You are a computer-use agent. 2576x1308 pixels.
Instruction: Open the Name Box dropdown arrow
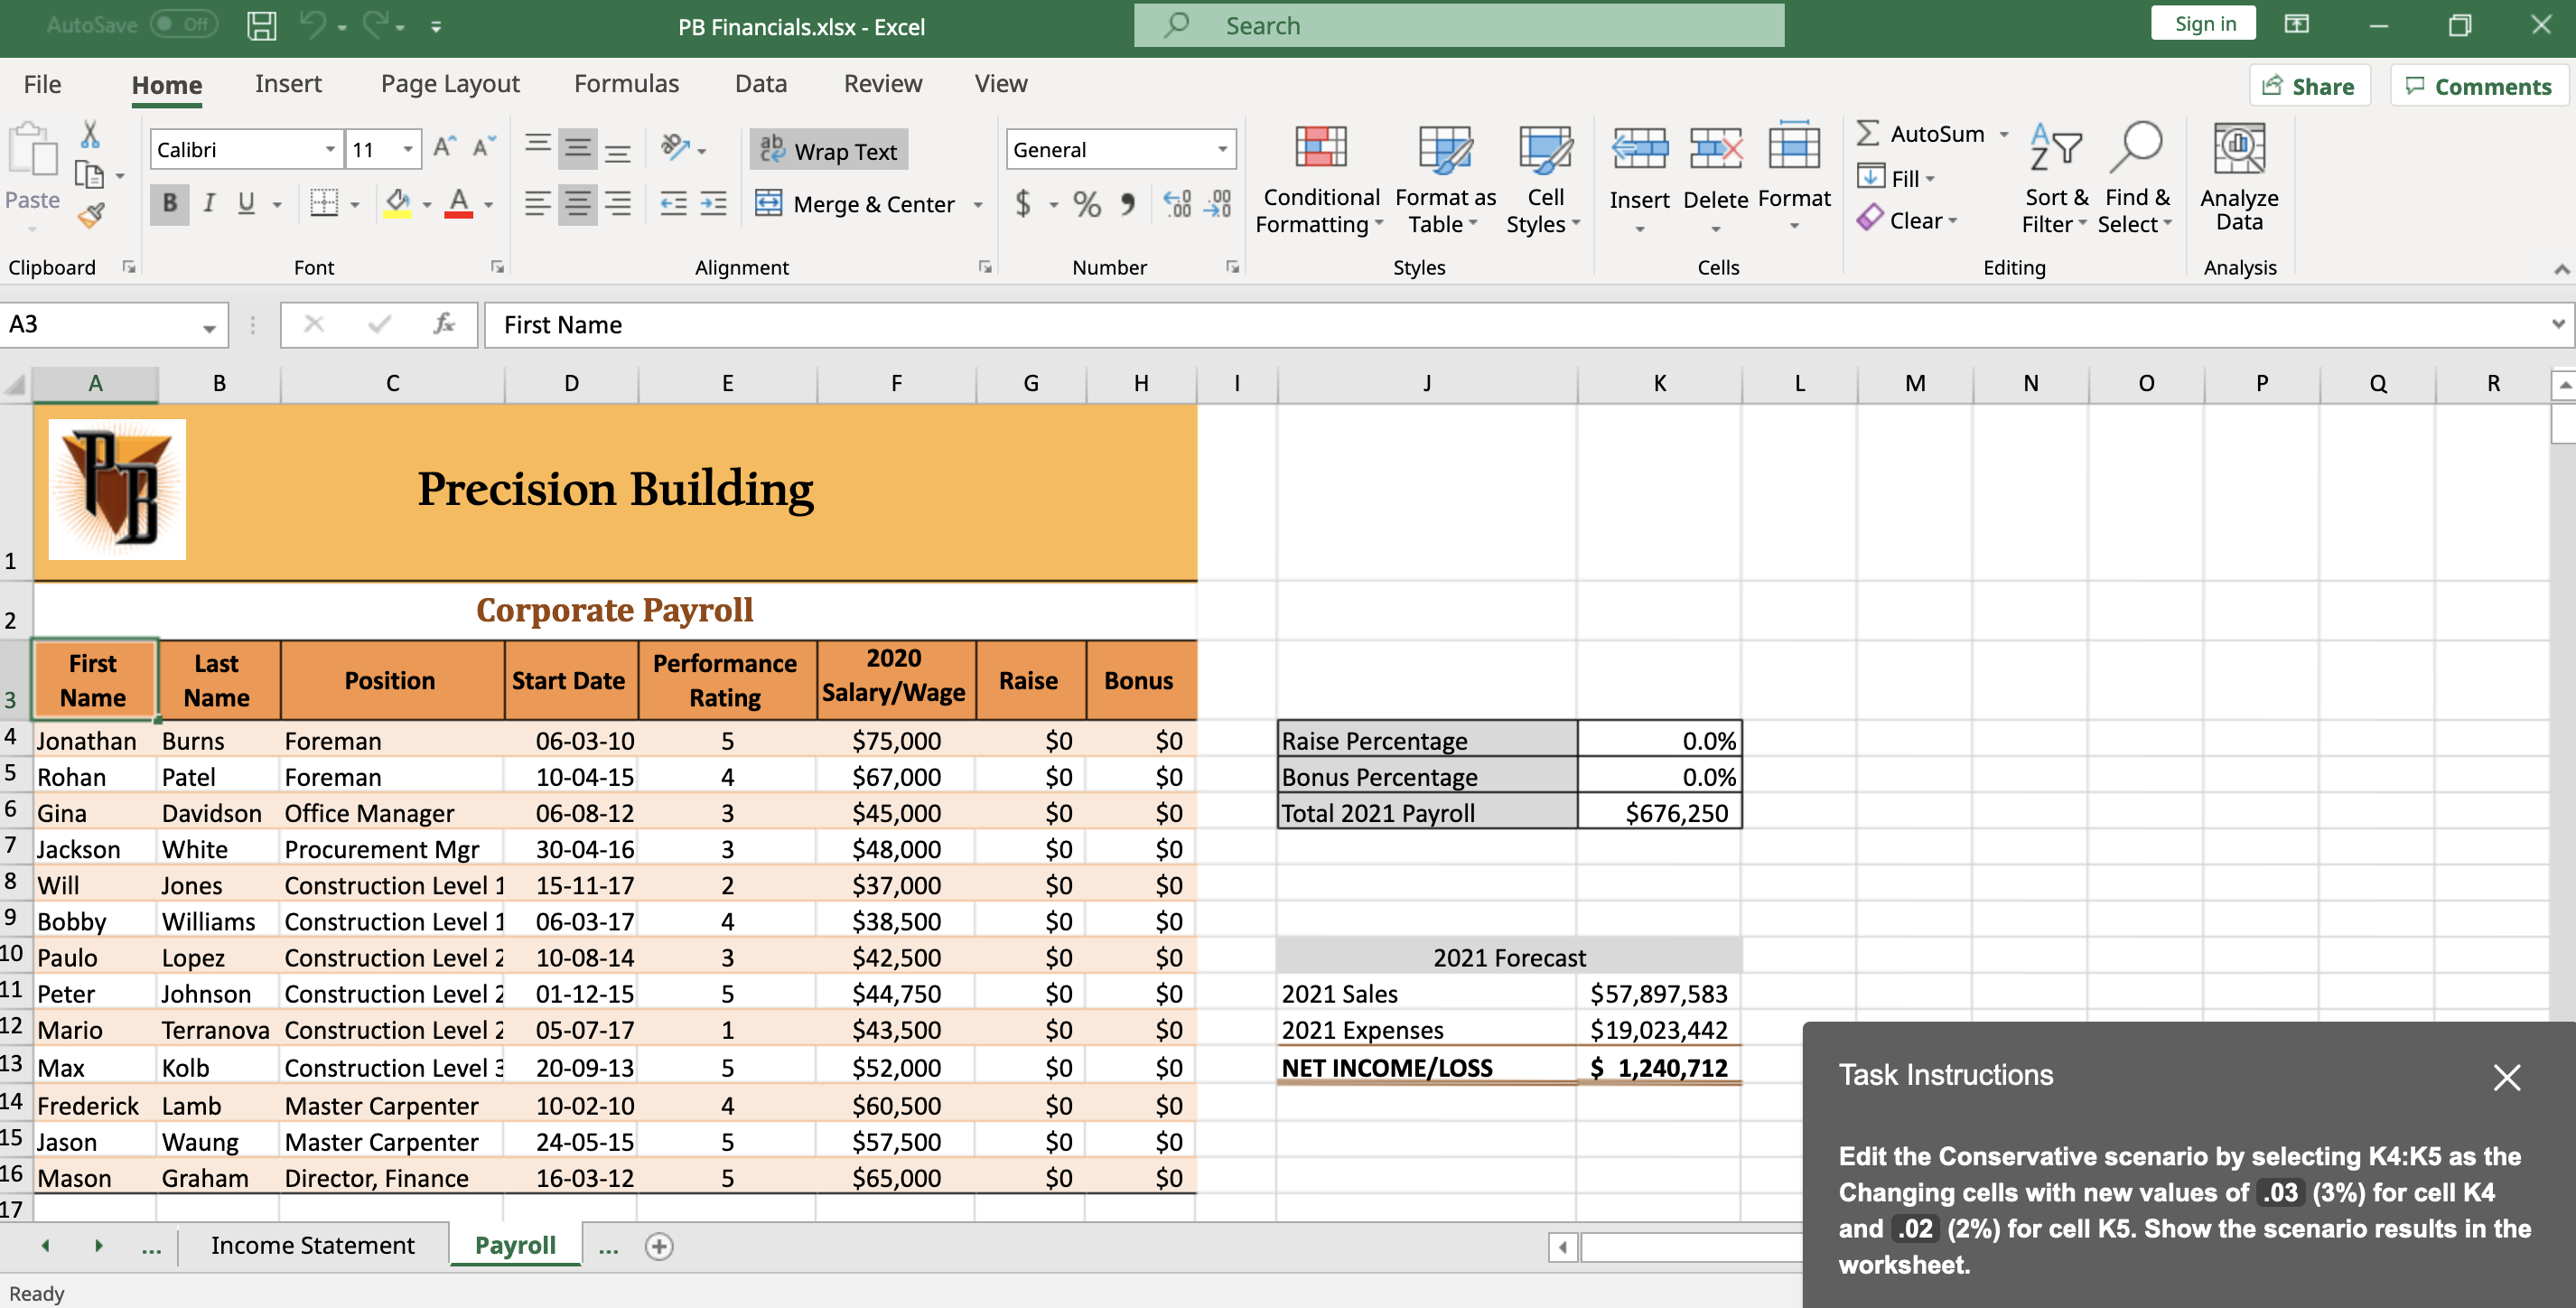[x=209, y=327]
